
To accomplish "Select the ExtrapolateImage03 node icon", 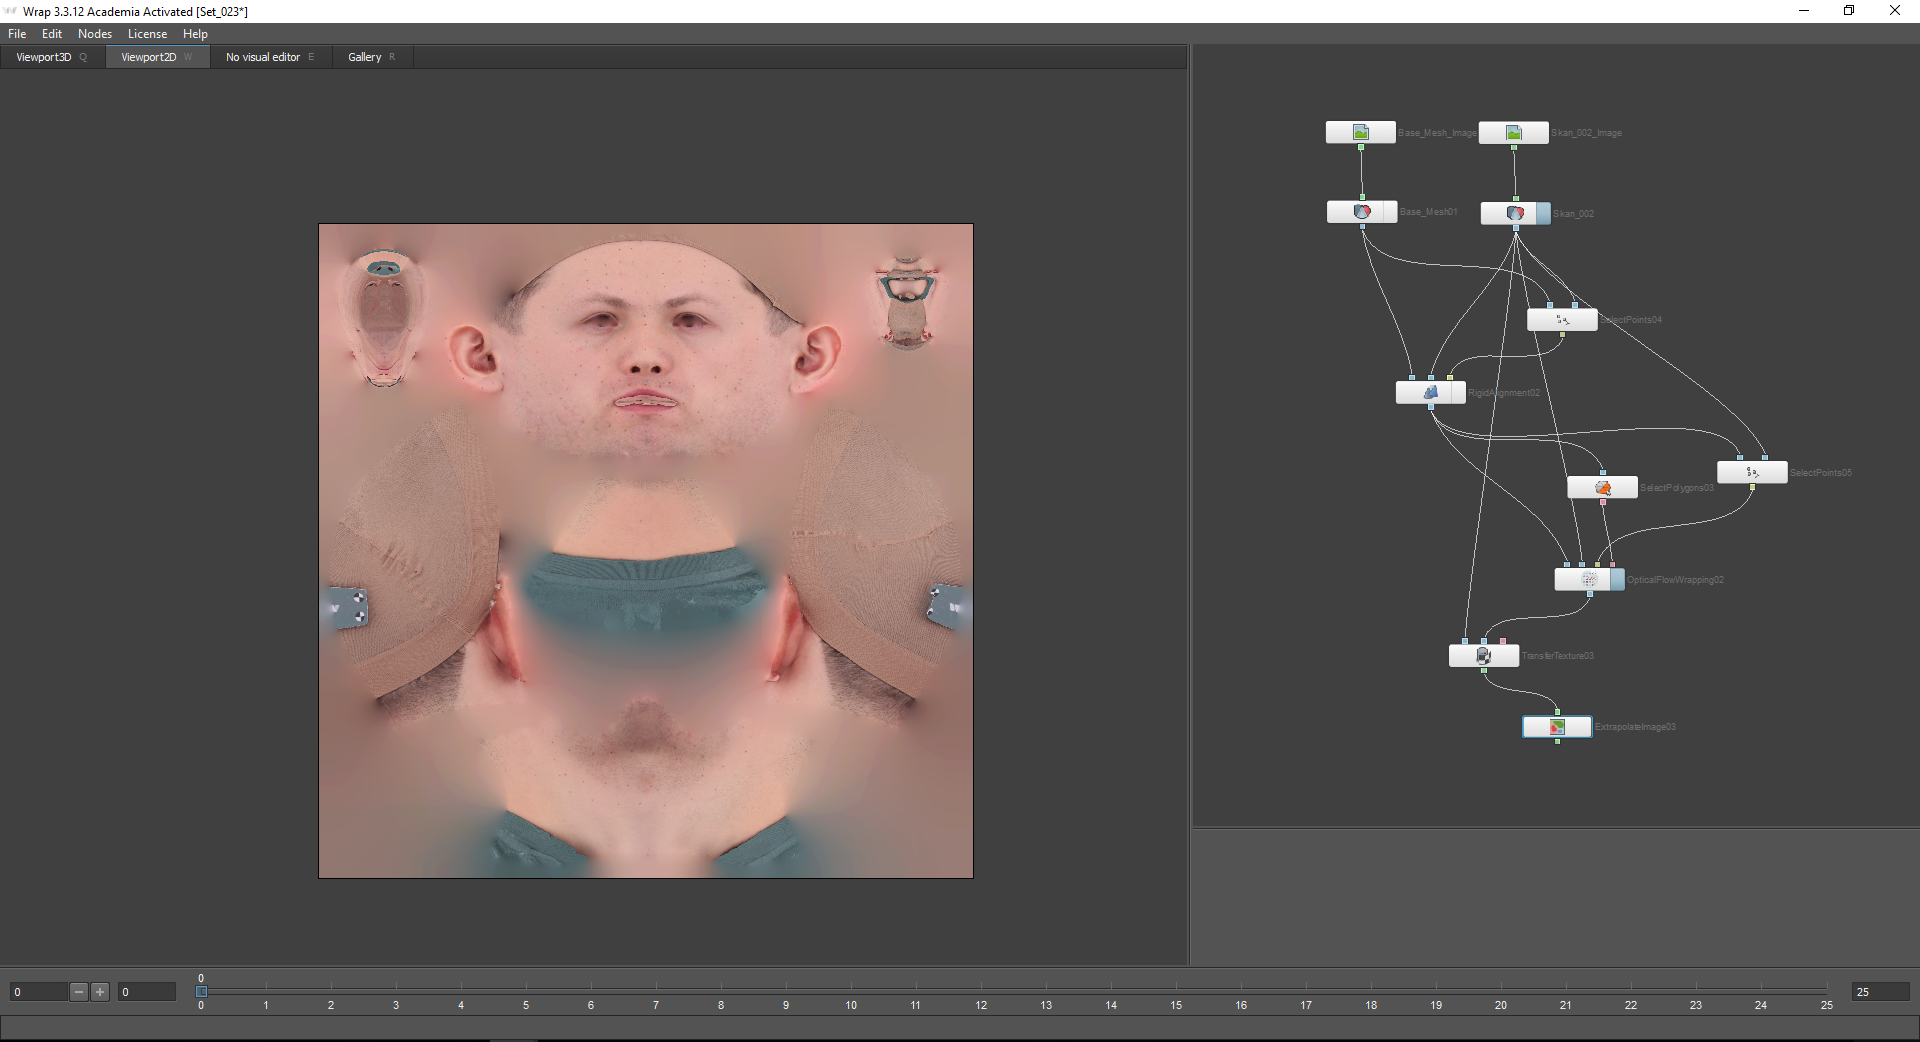I will point(1557,727).
